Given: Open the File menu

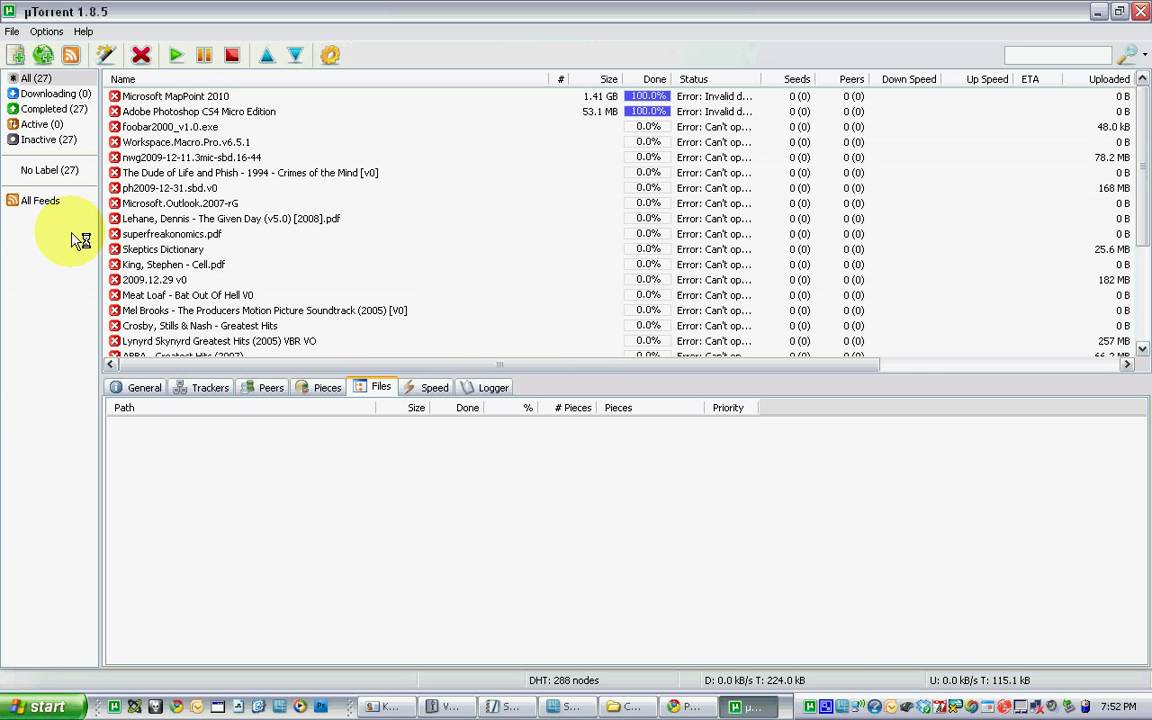Looking at the screenshot, I should [x=12, y=32].
